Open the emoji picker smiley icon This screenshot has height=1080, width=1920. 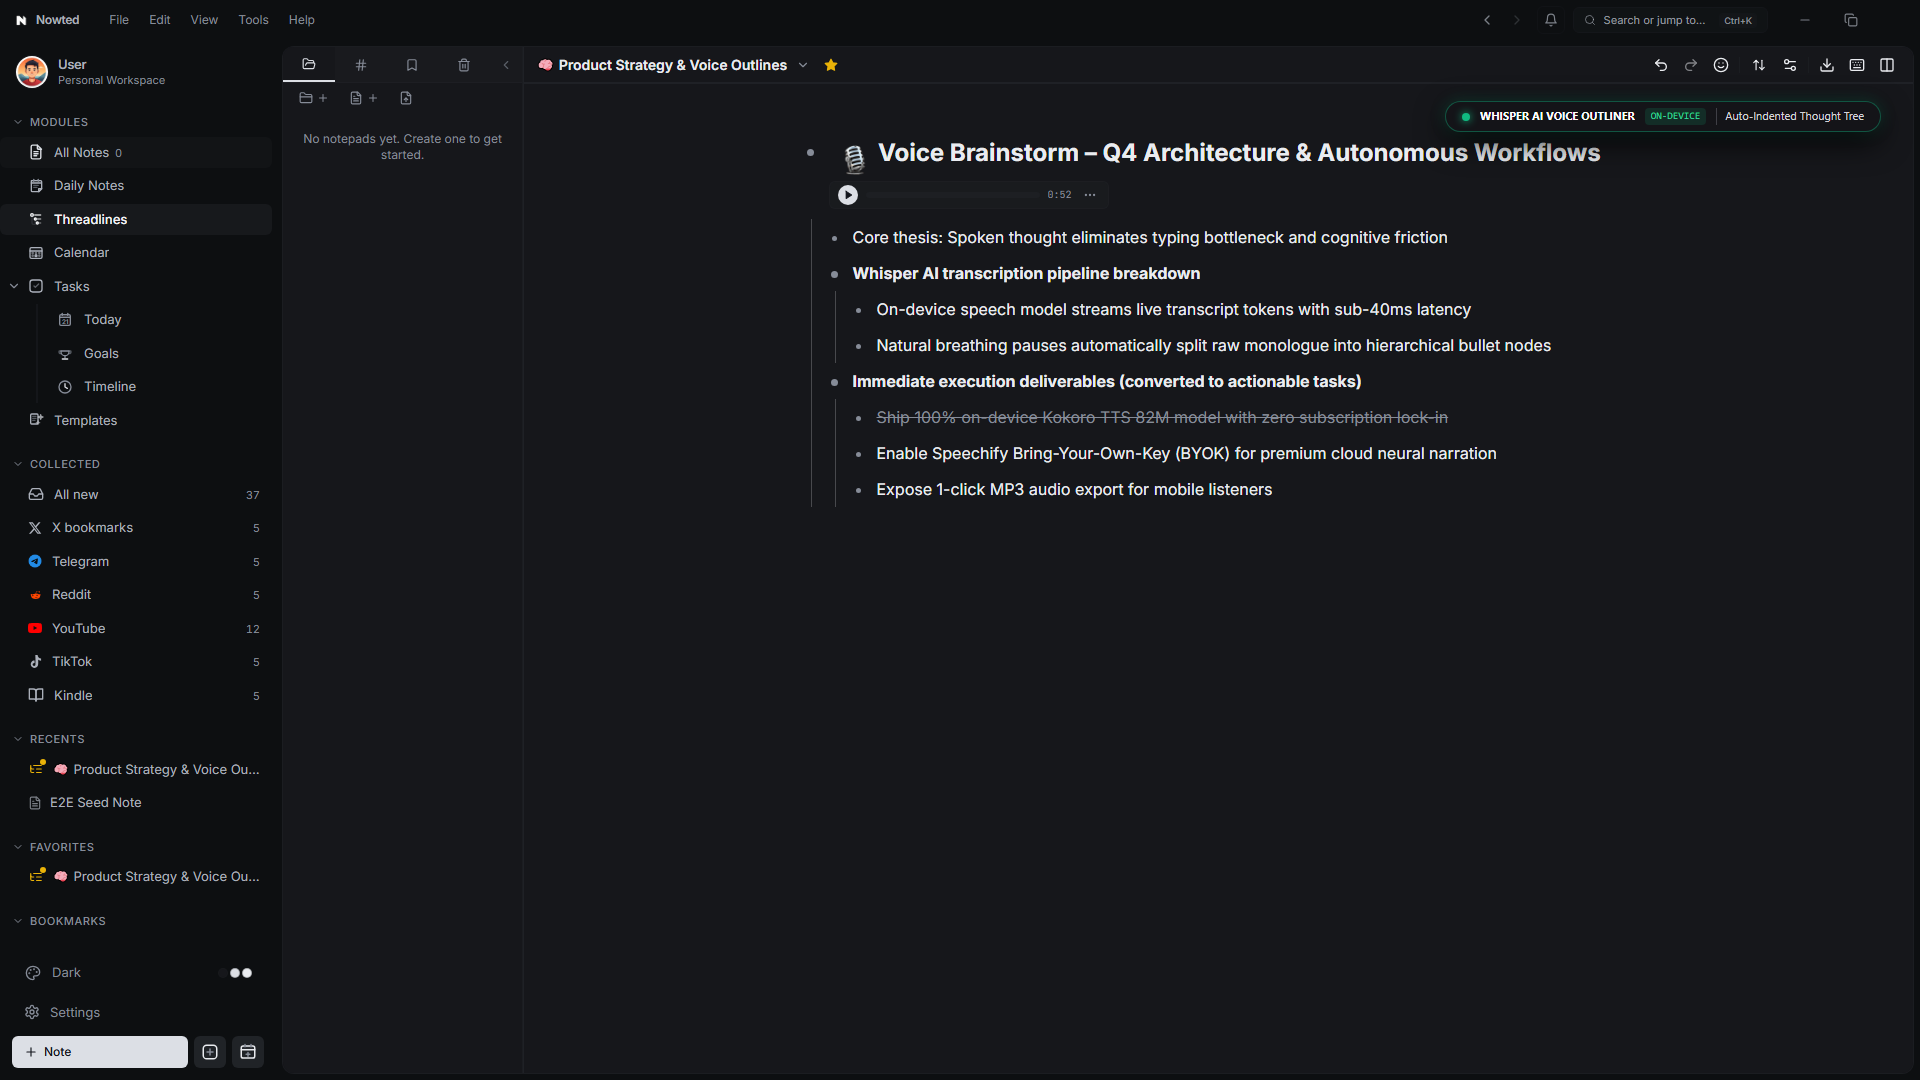[1721, 65]
